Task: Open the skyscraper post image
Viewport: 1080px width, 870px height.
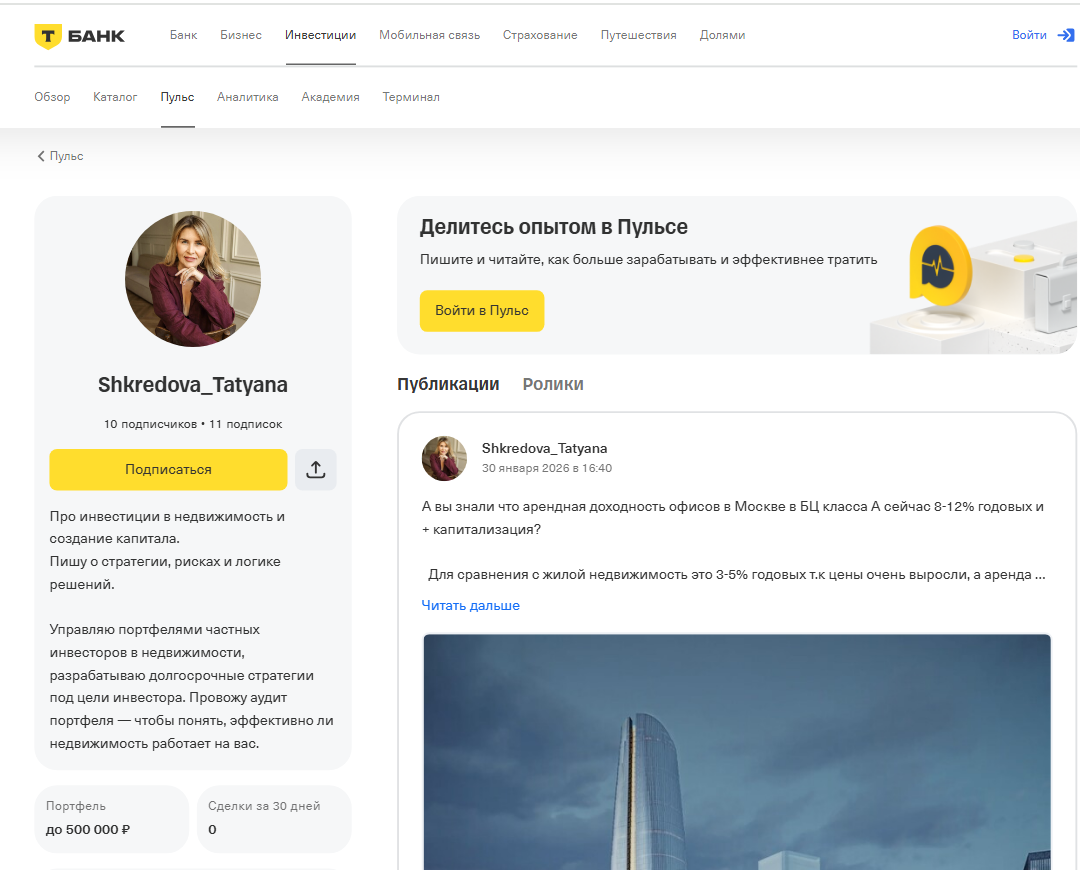Action: click(737, 750)
